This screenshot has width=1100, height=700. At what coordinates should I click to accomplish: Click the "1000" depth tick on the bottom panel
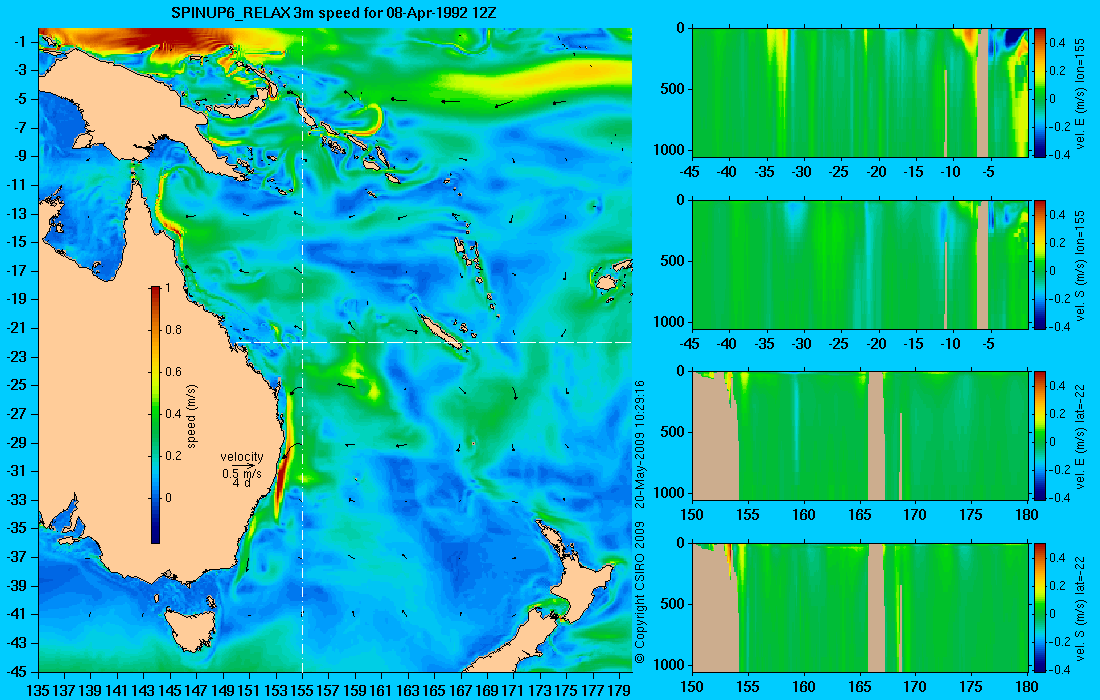coord(670,665)
